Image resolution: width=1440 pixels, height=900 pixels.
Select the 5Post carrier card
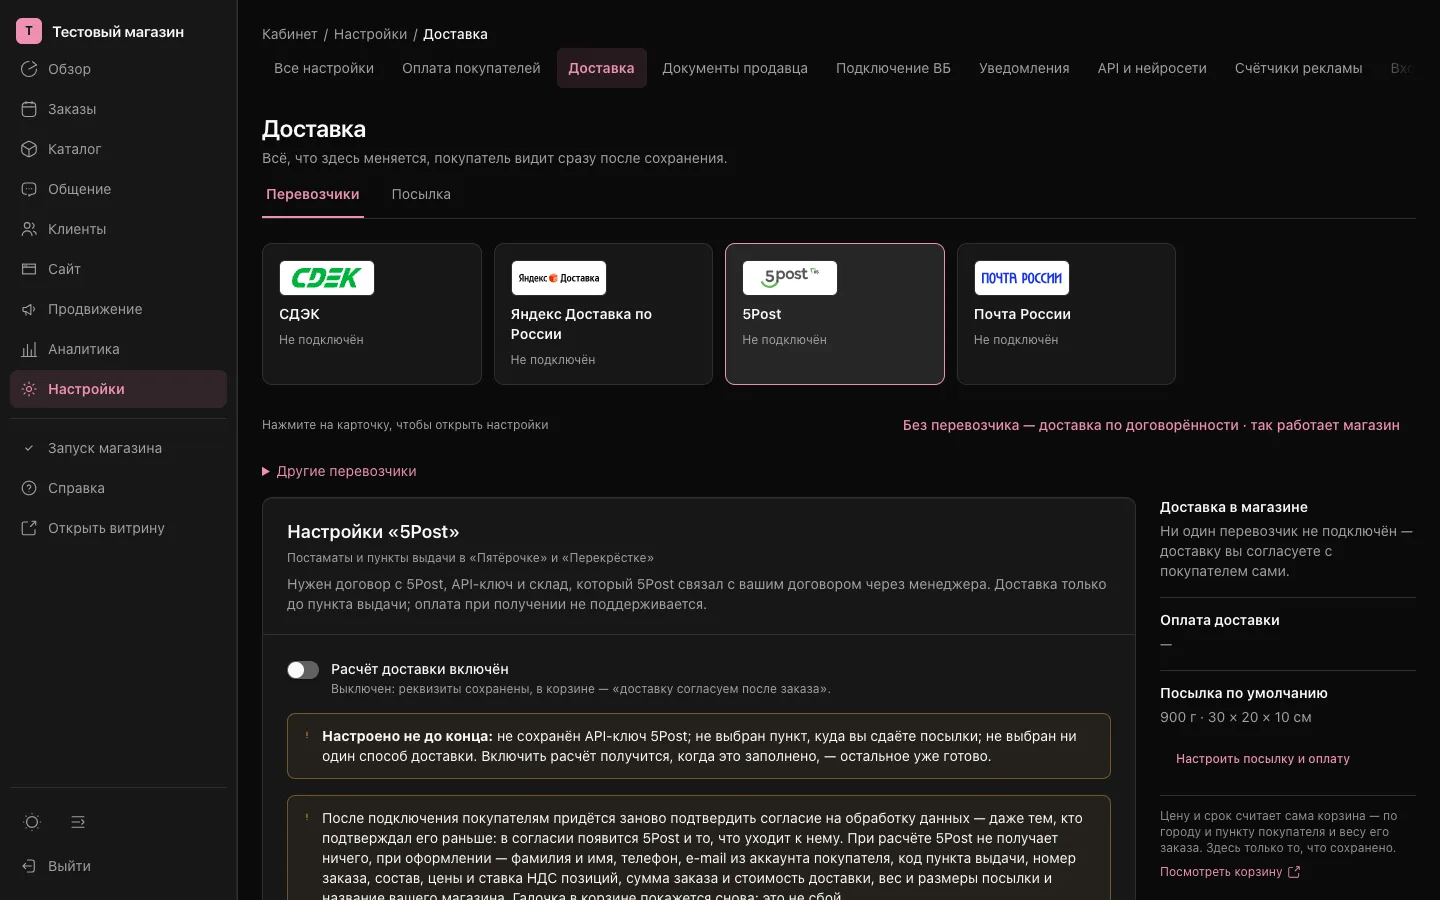click(835, 314)
